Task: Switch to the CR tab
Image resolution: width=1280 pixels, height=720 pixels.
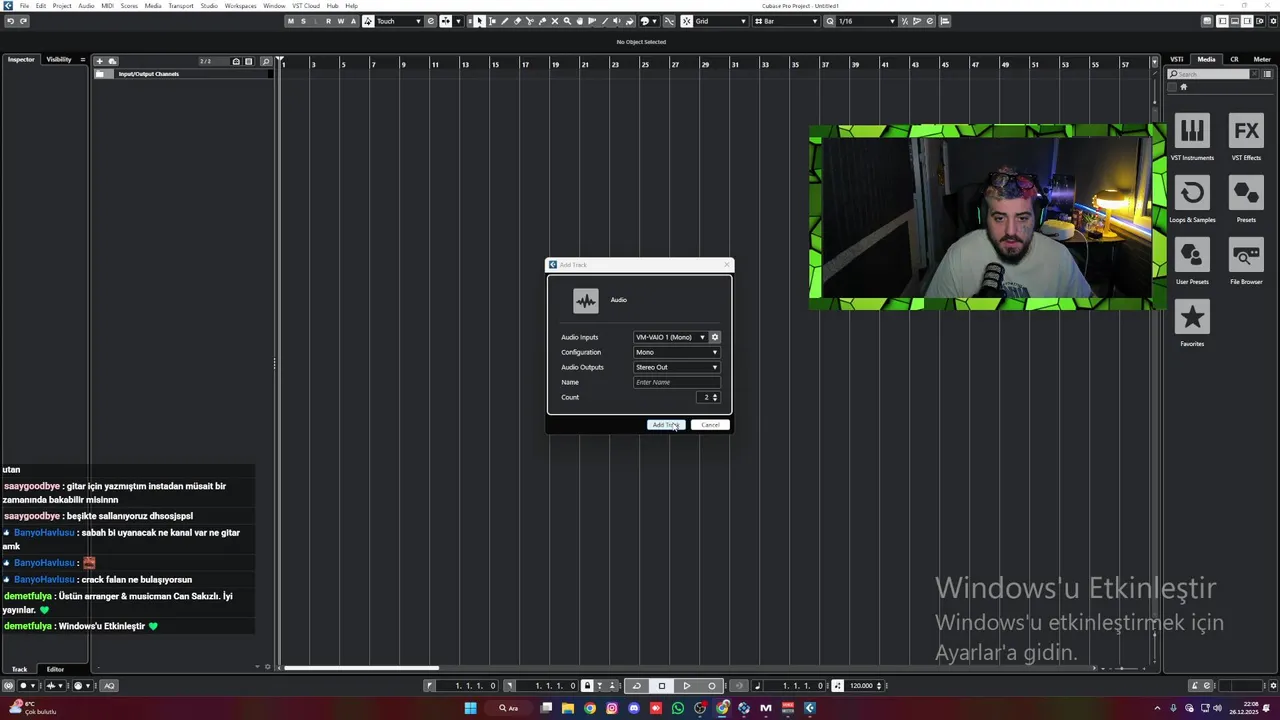Action: [x=1234, y=60]
